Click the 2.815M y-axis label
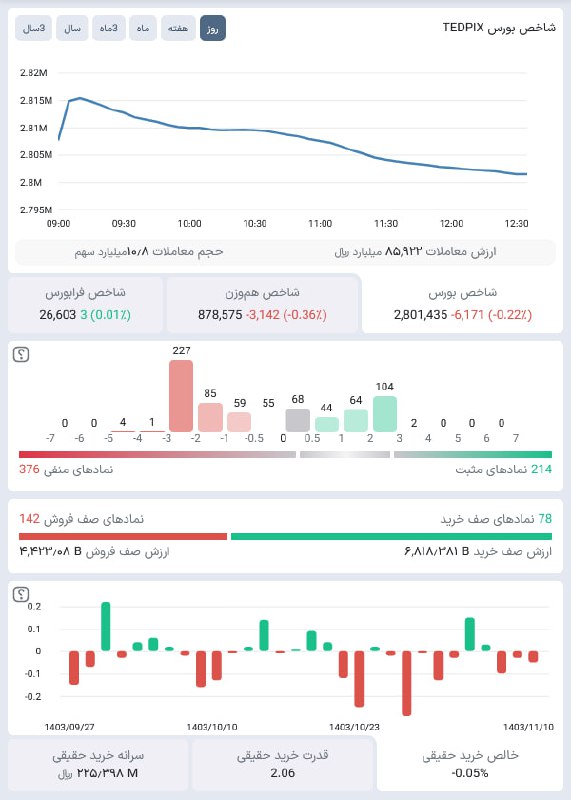The image size is (571, 800). coord(36,101)
